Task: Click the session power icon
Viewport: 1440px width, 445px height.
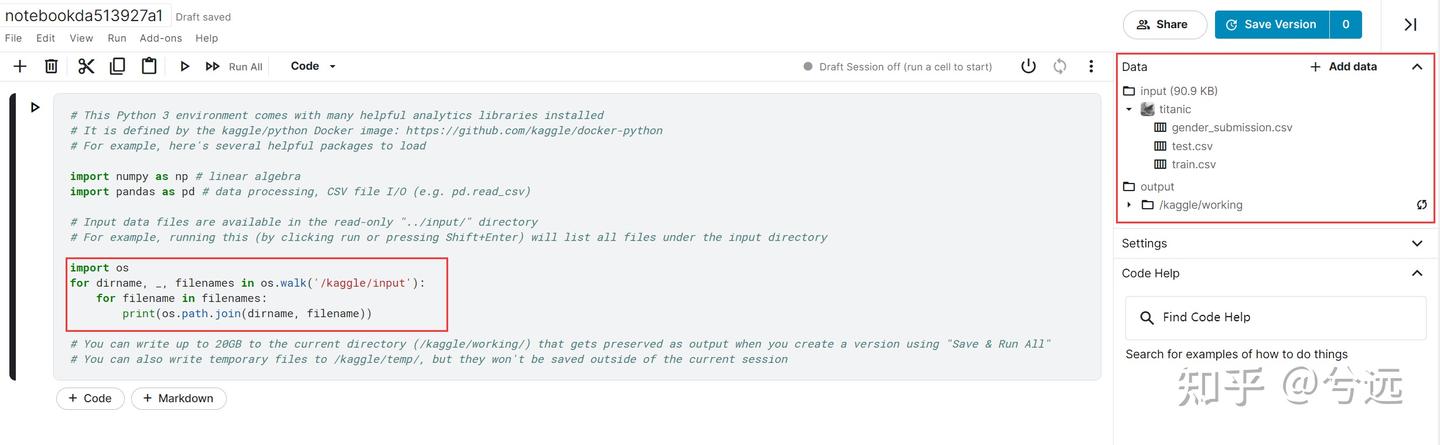Action: [1028, 66]
